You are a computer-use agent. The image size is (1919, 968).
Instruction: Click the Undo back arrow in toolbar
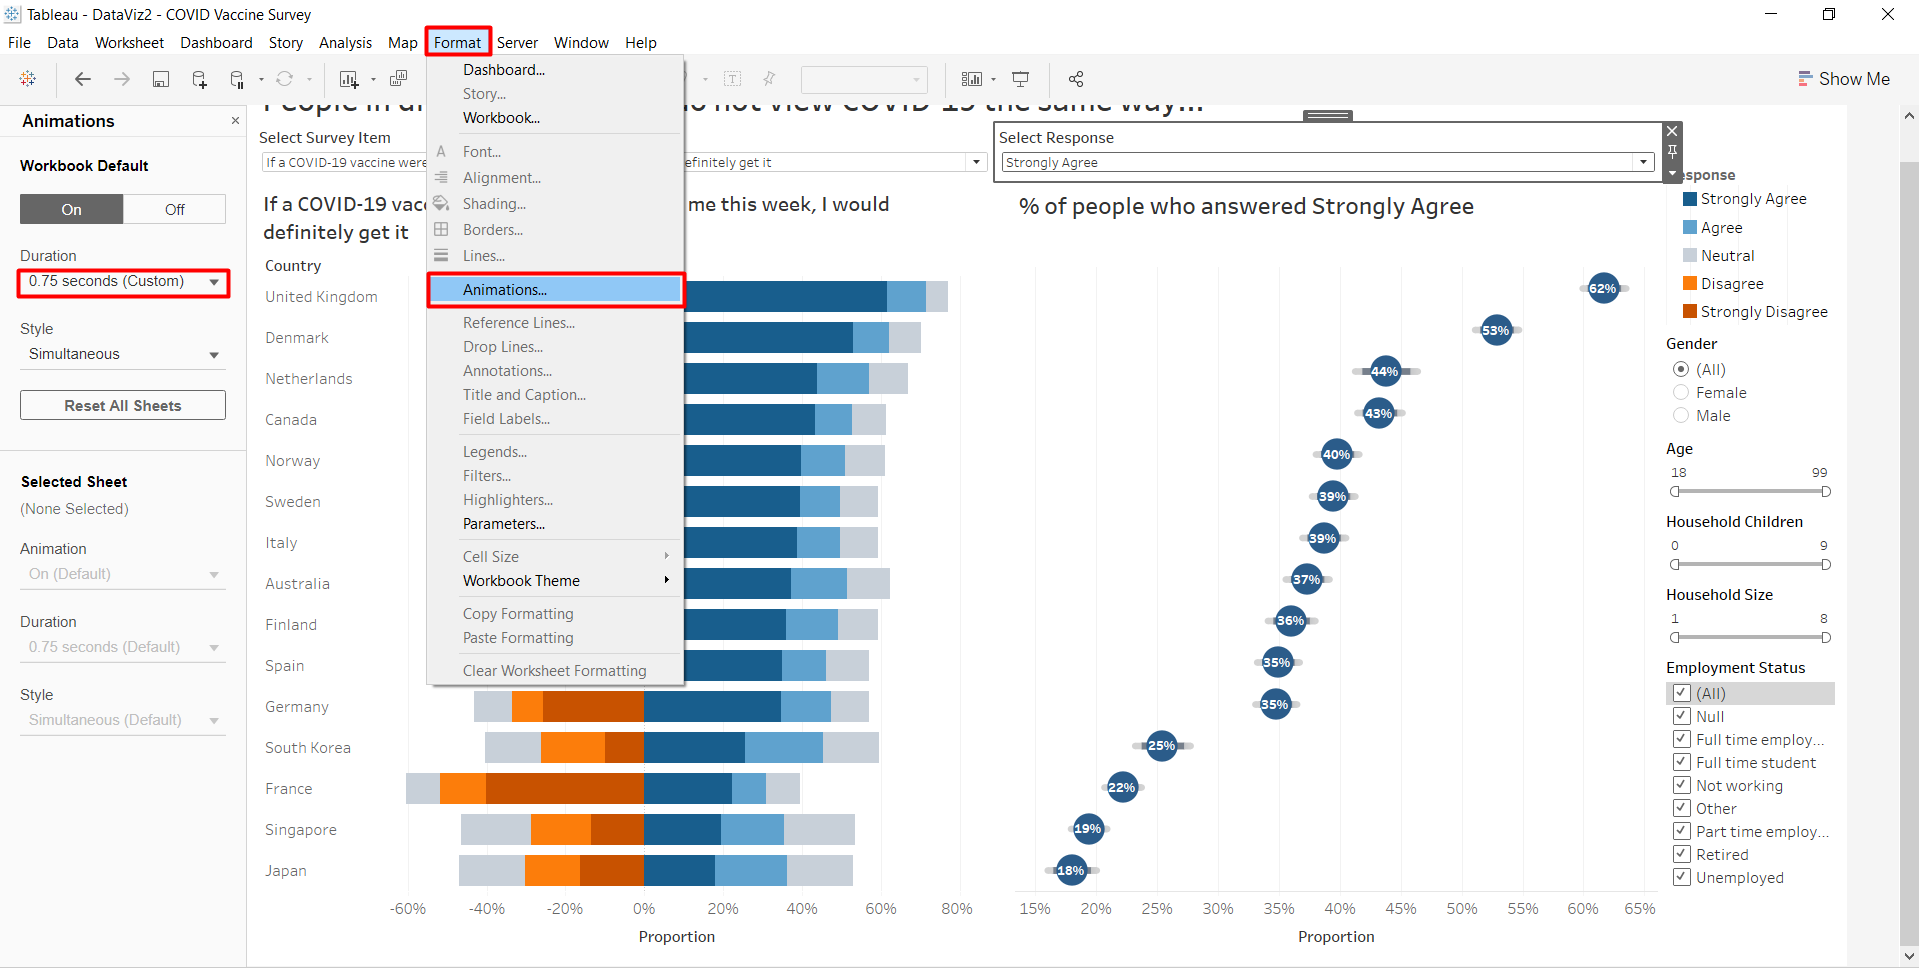pos(83,79)
